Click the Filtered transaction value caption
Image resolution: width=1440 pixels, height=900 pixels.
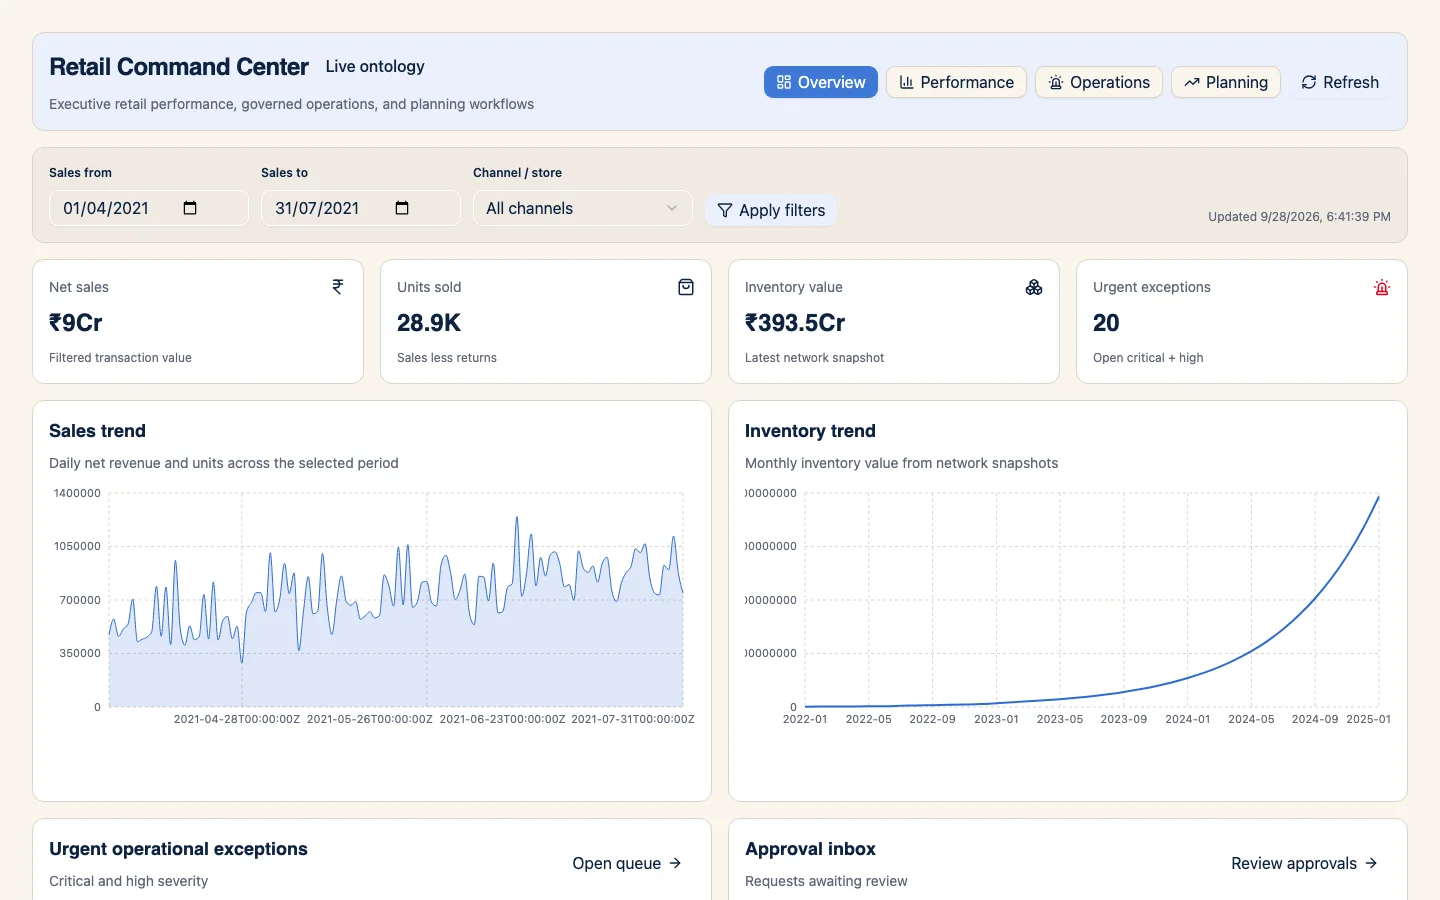120,358
